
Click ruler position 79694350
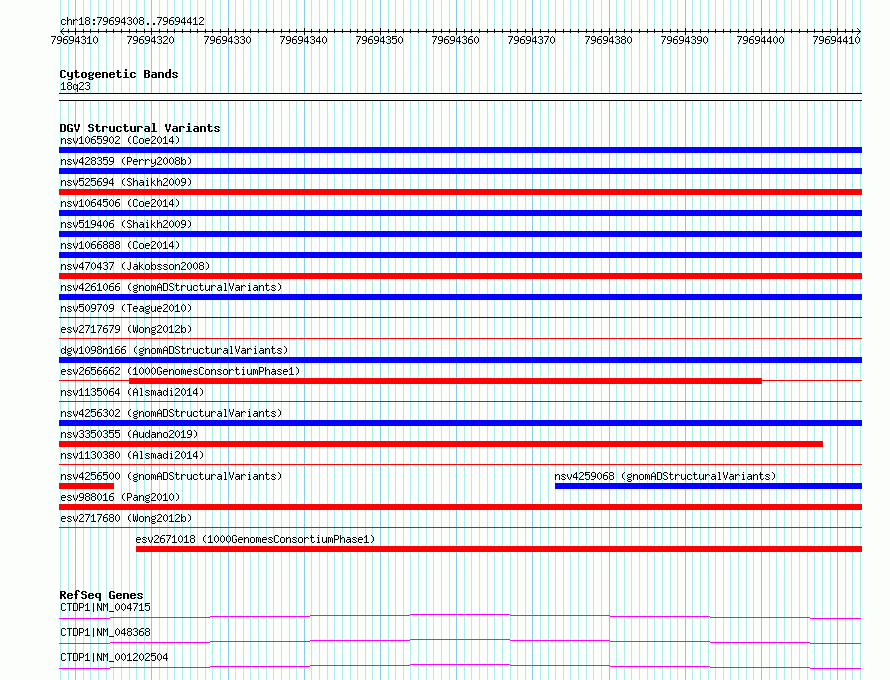(x=379, y=40)
